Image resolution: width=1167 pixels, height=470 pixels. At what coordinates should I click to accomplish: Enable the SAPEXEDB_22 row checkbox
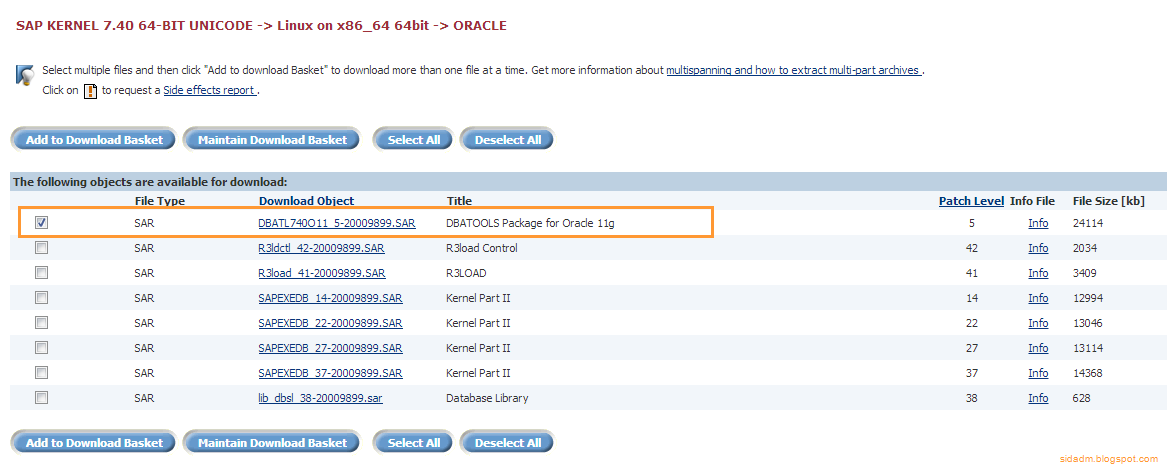click(x=42, y=323)
